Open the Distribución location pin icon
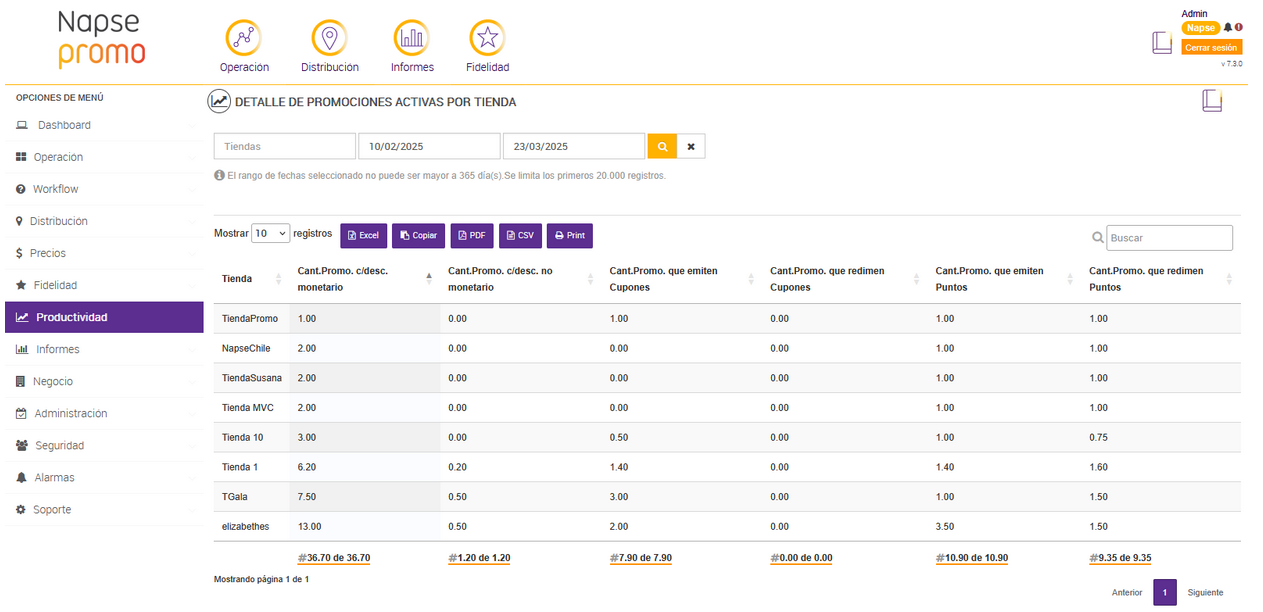1263x612 pixels. tap(329, 38)
